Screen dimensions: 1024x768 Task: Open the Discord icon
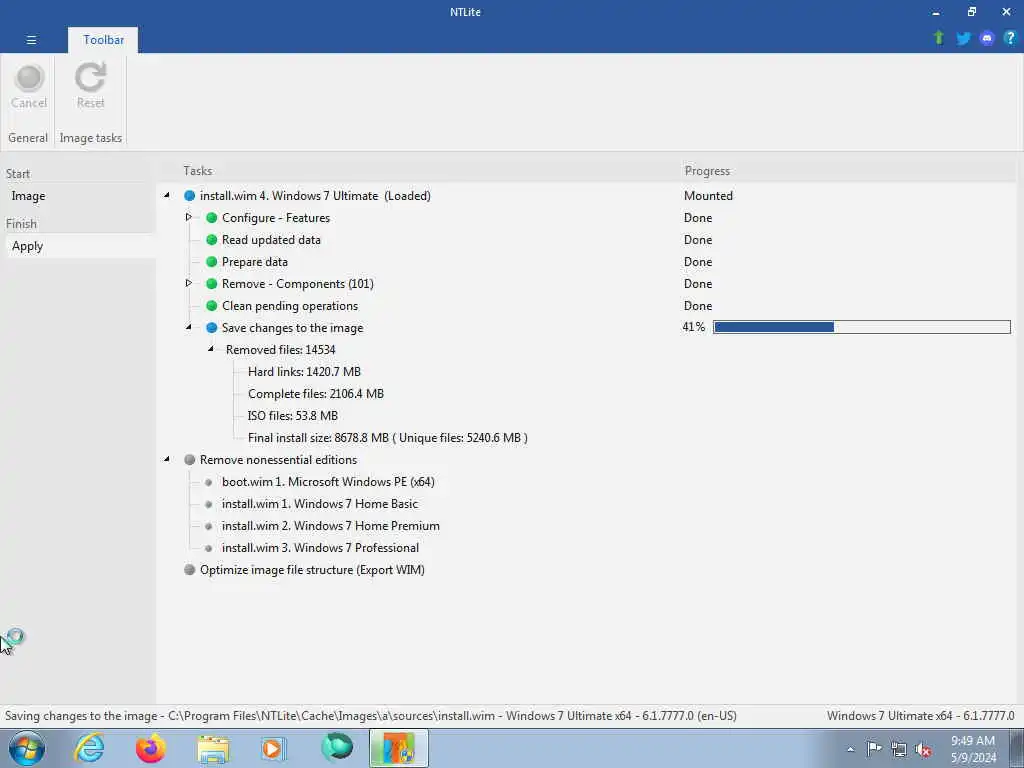click(987, 38)
